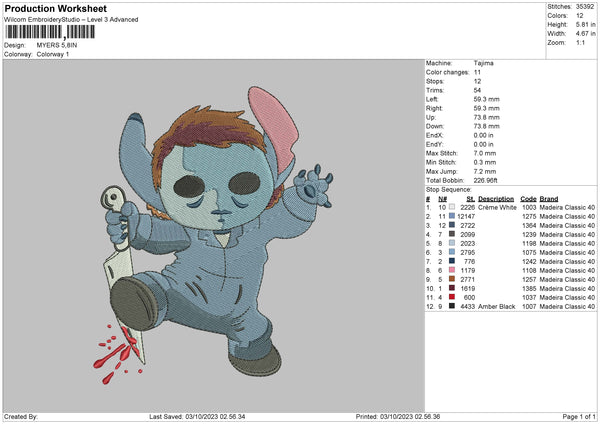Click the "St." column header
The height and width of the screenshot is (424, 600).
pos(471,199)
